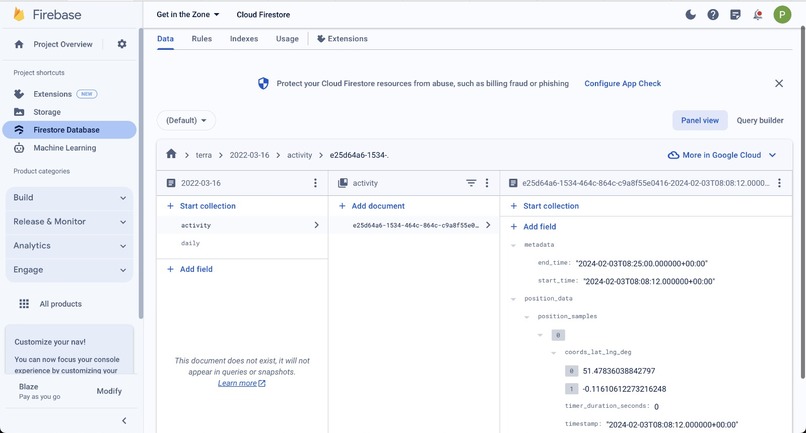Switch to Query builder view

point(760,120)
